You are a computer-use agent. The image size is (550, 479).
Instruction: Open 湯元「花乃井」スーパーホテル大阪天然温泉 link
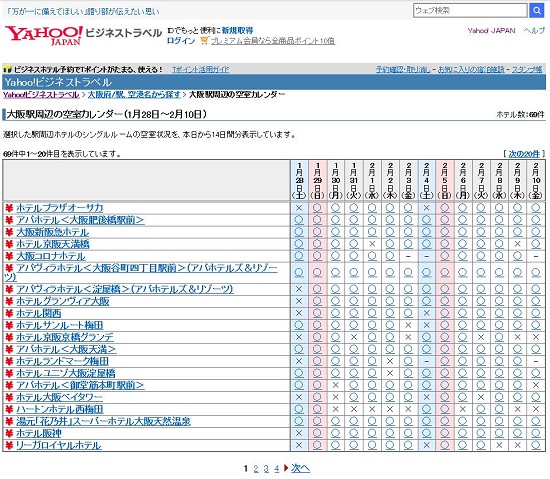(x=103, y=421)
